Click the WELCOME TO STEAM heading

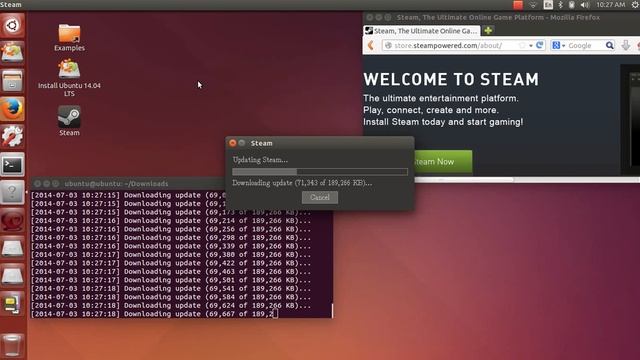click(x=451, y=80)
